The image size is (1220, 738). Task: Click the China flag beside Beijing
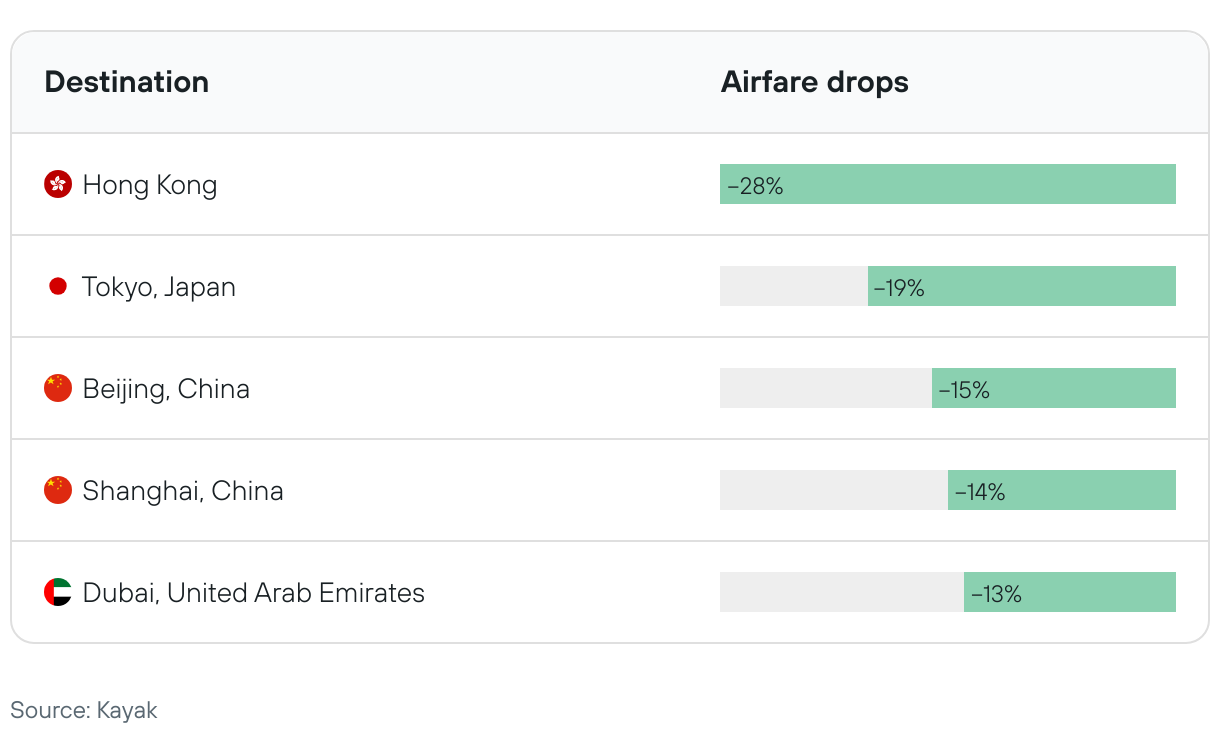pyautogui.click(x=58, y=389)
